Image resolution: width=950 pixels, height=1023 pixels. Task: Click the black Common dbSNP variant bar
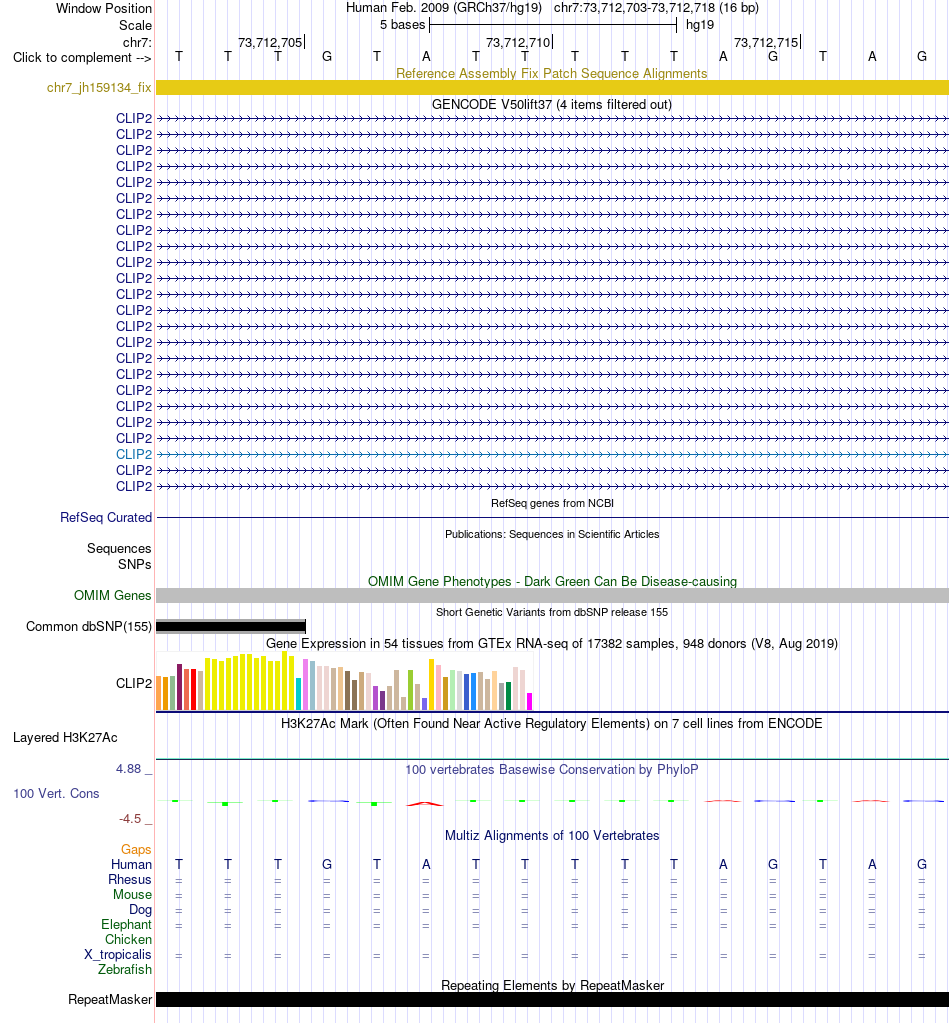click(231, 626)
